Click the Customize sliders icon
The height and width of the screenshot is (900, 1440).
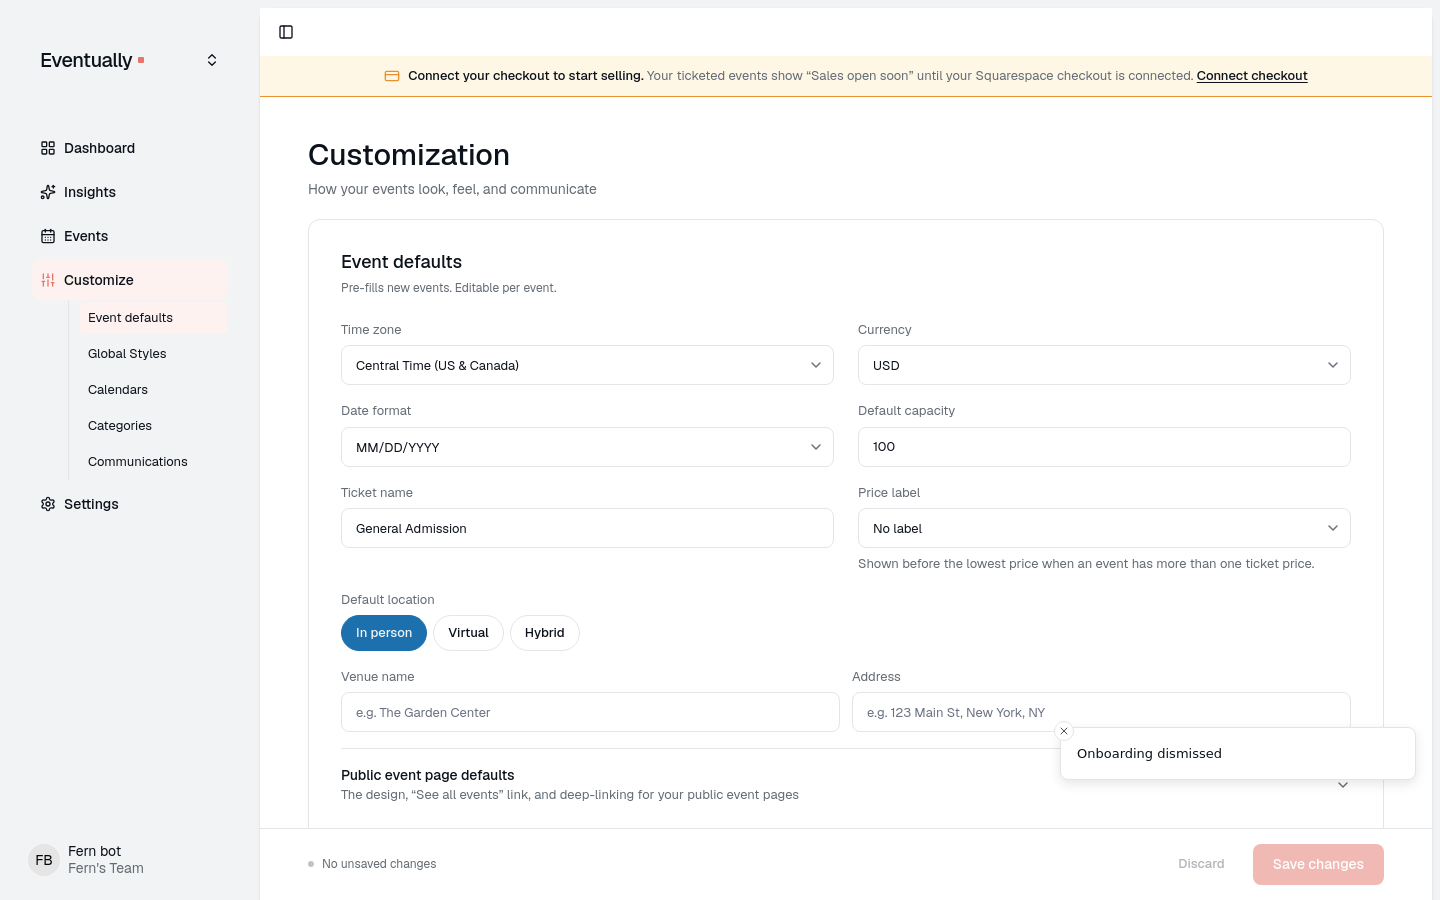click(x=48, y=280)
